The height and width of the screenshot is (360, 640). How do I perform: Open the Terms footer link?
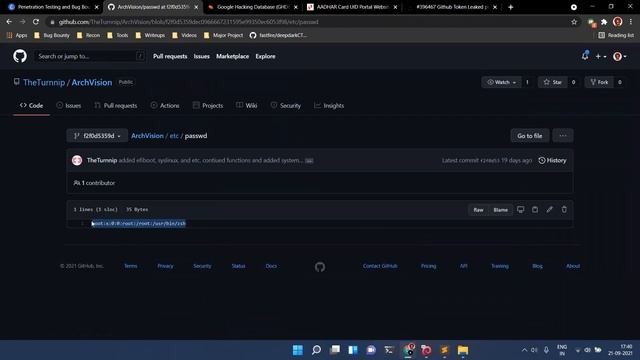(x=131, y=266)
